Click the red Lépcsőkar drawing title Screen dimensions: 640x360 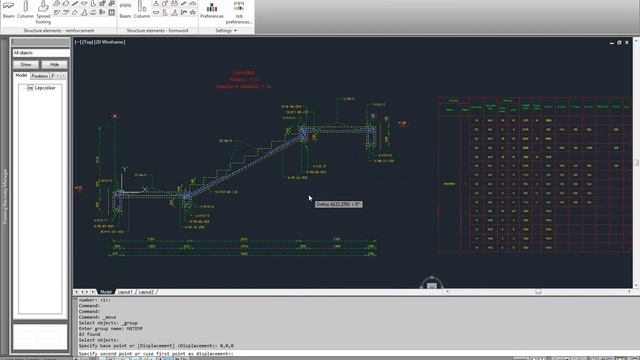point(244,73)
